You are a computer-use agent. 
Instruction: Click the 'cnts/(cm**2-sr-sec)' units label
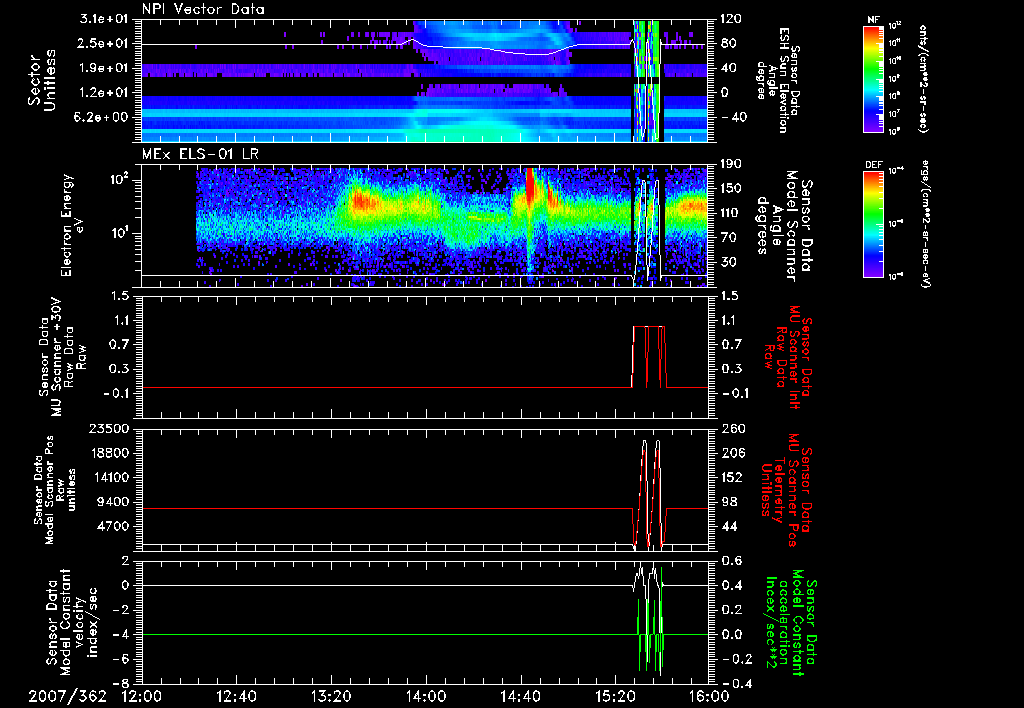[x=923, y=79]
